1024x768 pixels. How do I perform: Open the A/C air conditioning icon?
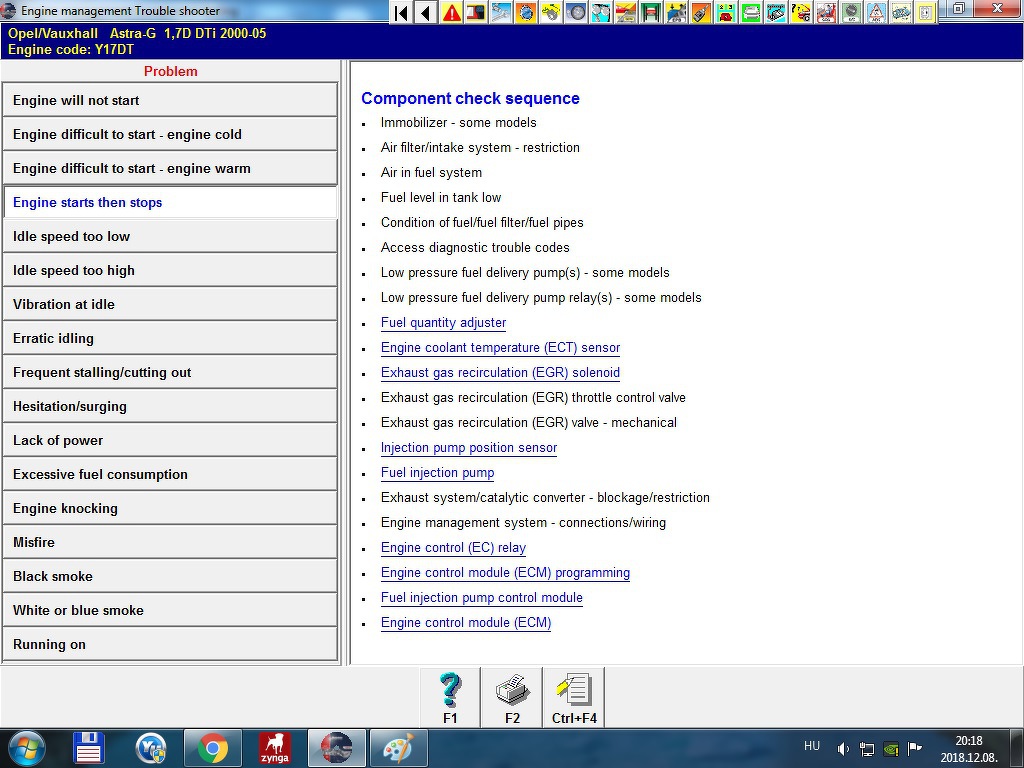pyautogui.click(x=850, y=12)
